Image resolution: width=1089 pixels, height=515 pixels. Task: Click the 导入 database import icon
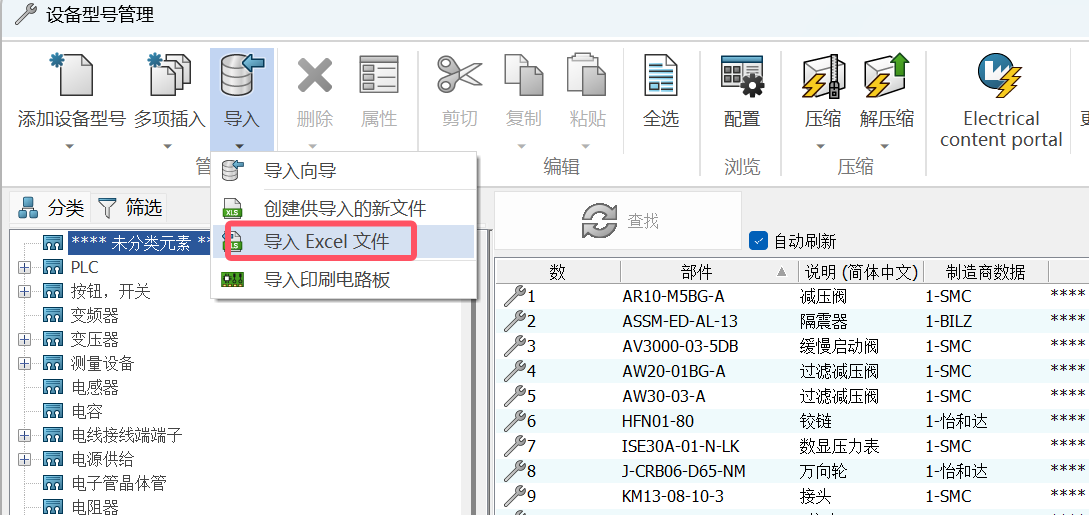pyautogui.click(x=241, y=77)
